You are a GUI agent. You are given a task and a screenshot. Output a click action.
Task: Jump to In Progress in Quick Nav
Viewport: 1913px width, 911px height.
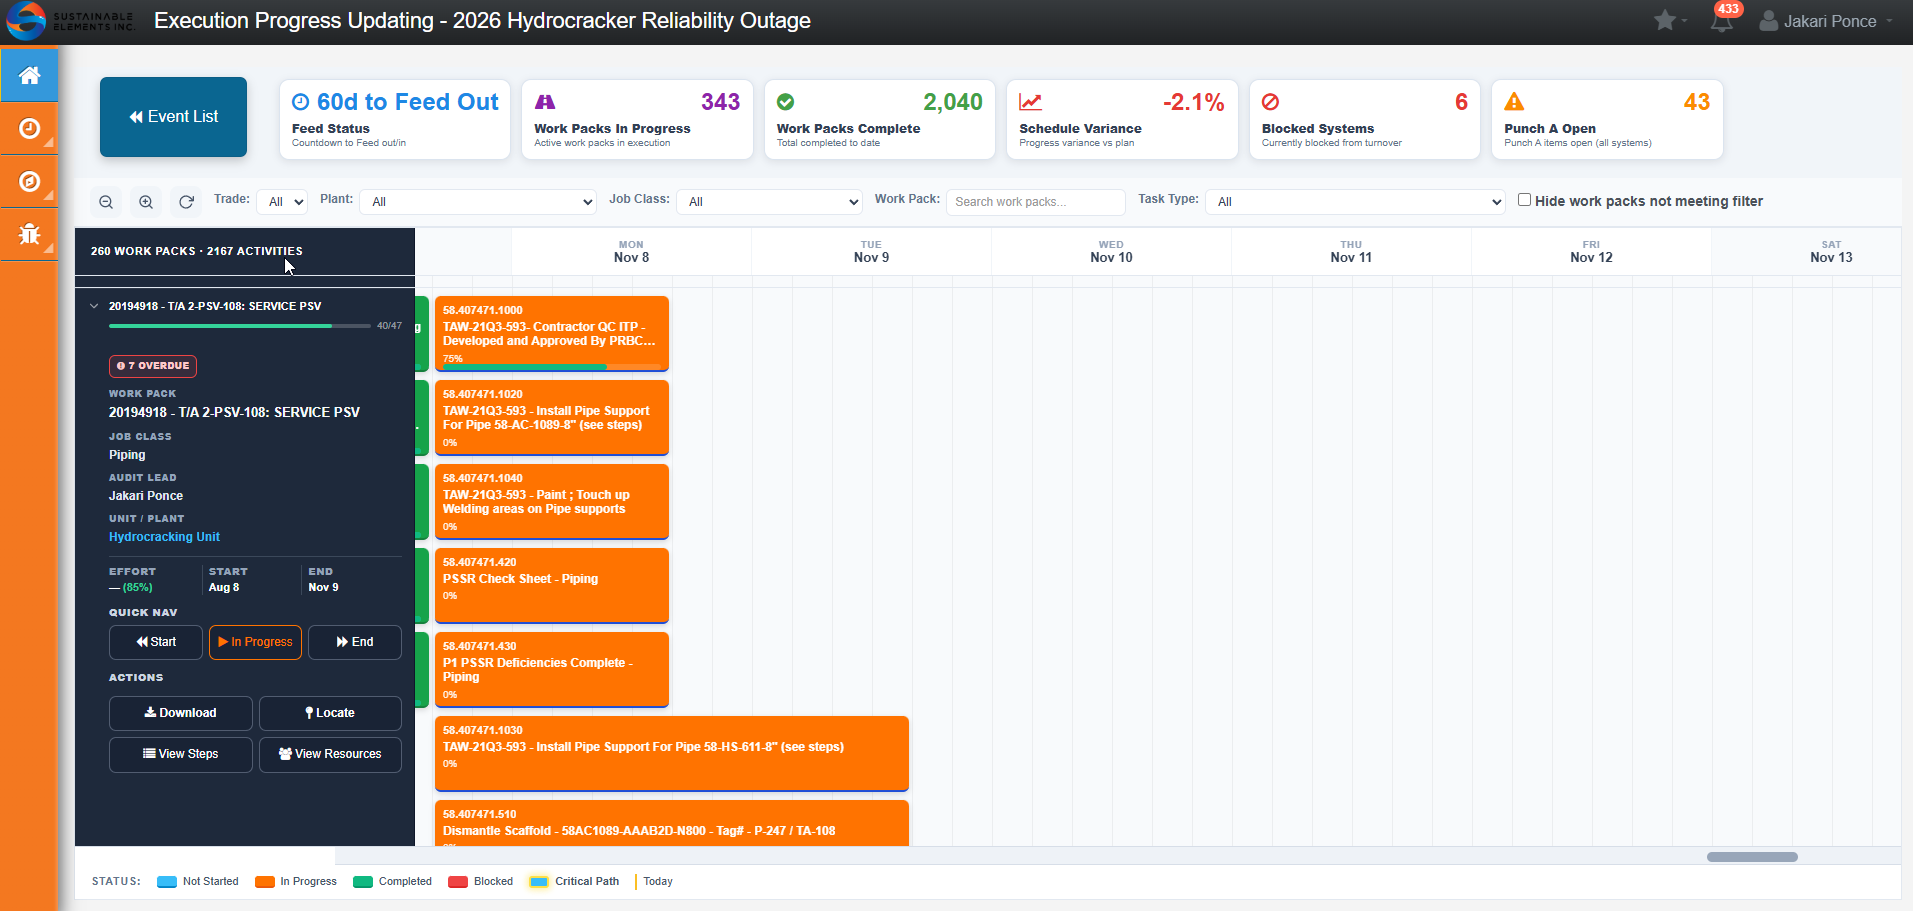tap(255, 642)
